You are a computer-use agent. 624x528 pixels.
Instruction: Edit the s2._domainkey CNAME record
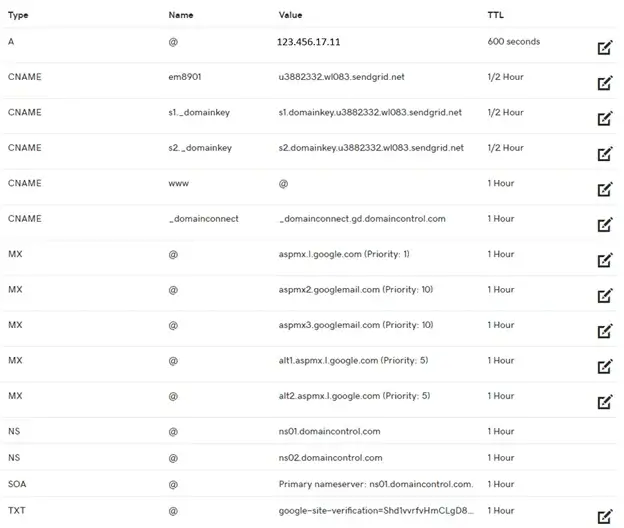point(605,154)
